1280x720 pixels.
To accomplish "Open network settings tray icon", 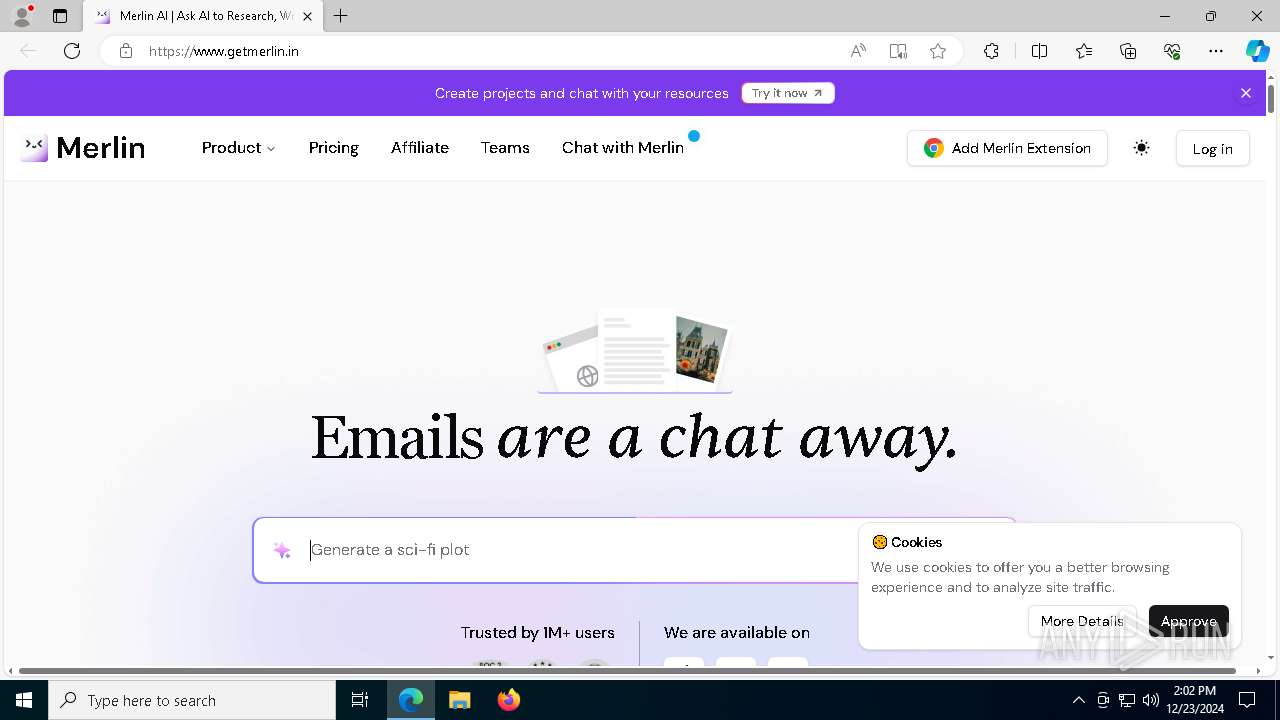I will pyautogui.click(x=1127, y=700).
